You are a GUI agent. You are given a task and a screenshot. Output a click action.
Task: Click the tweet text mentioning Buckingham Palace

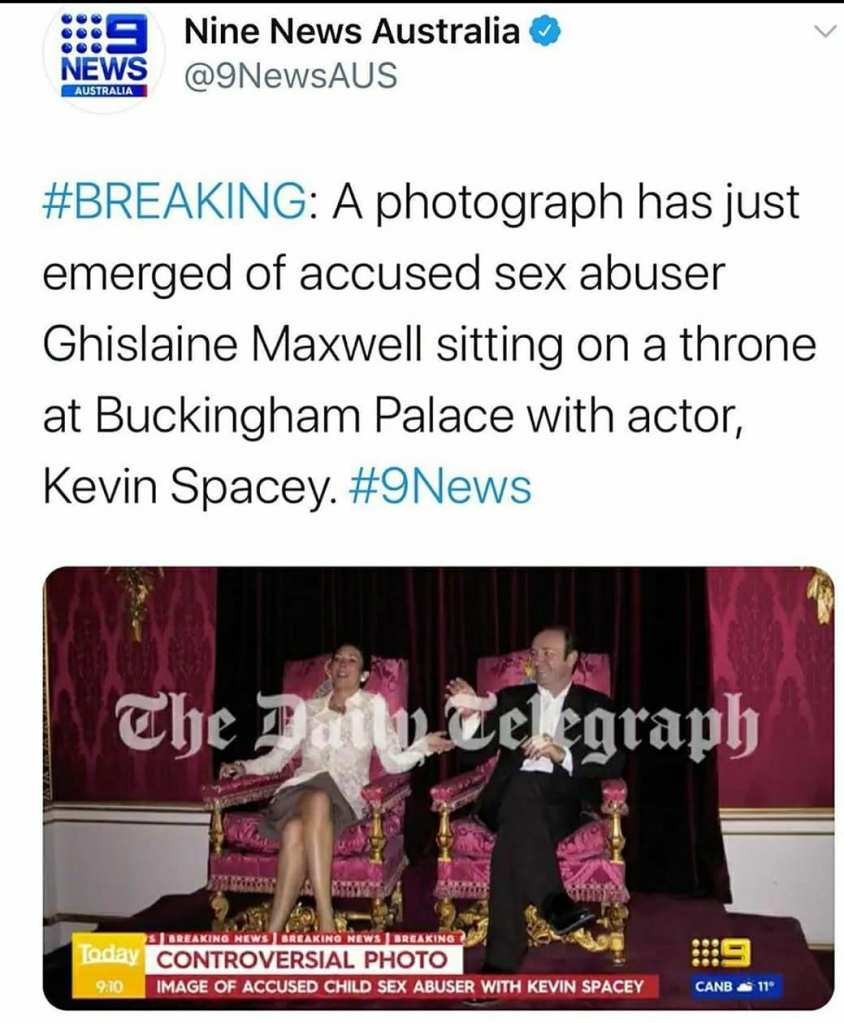click(430, 344)
